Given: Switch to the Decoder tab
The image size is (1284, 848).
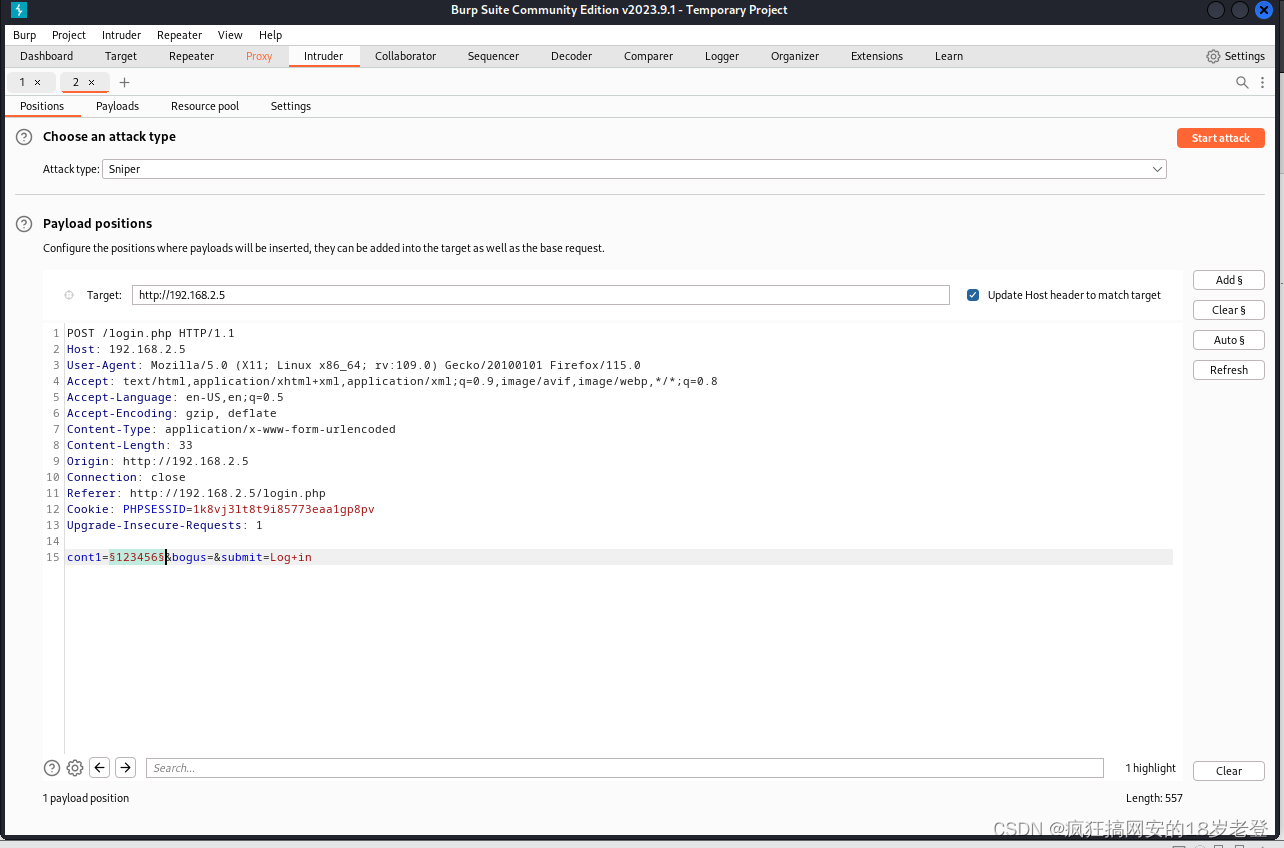Looking at the screenshot, I should coord(572,56).
